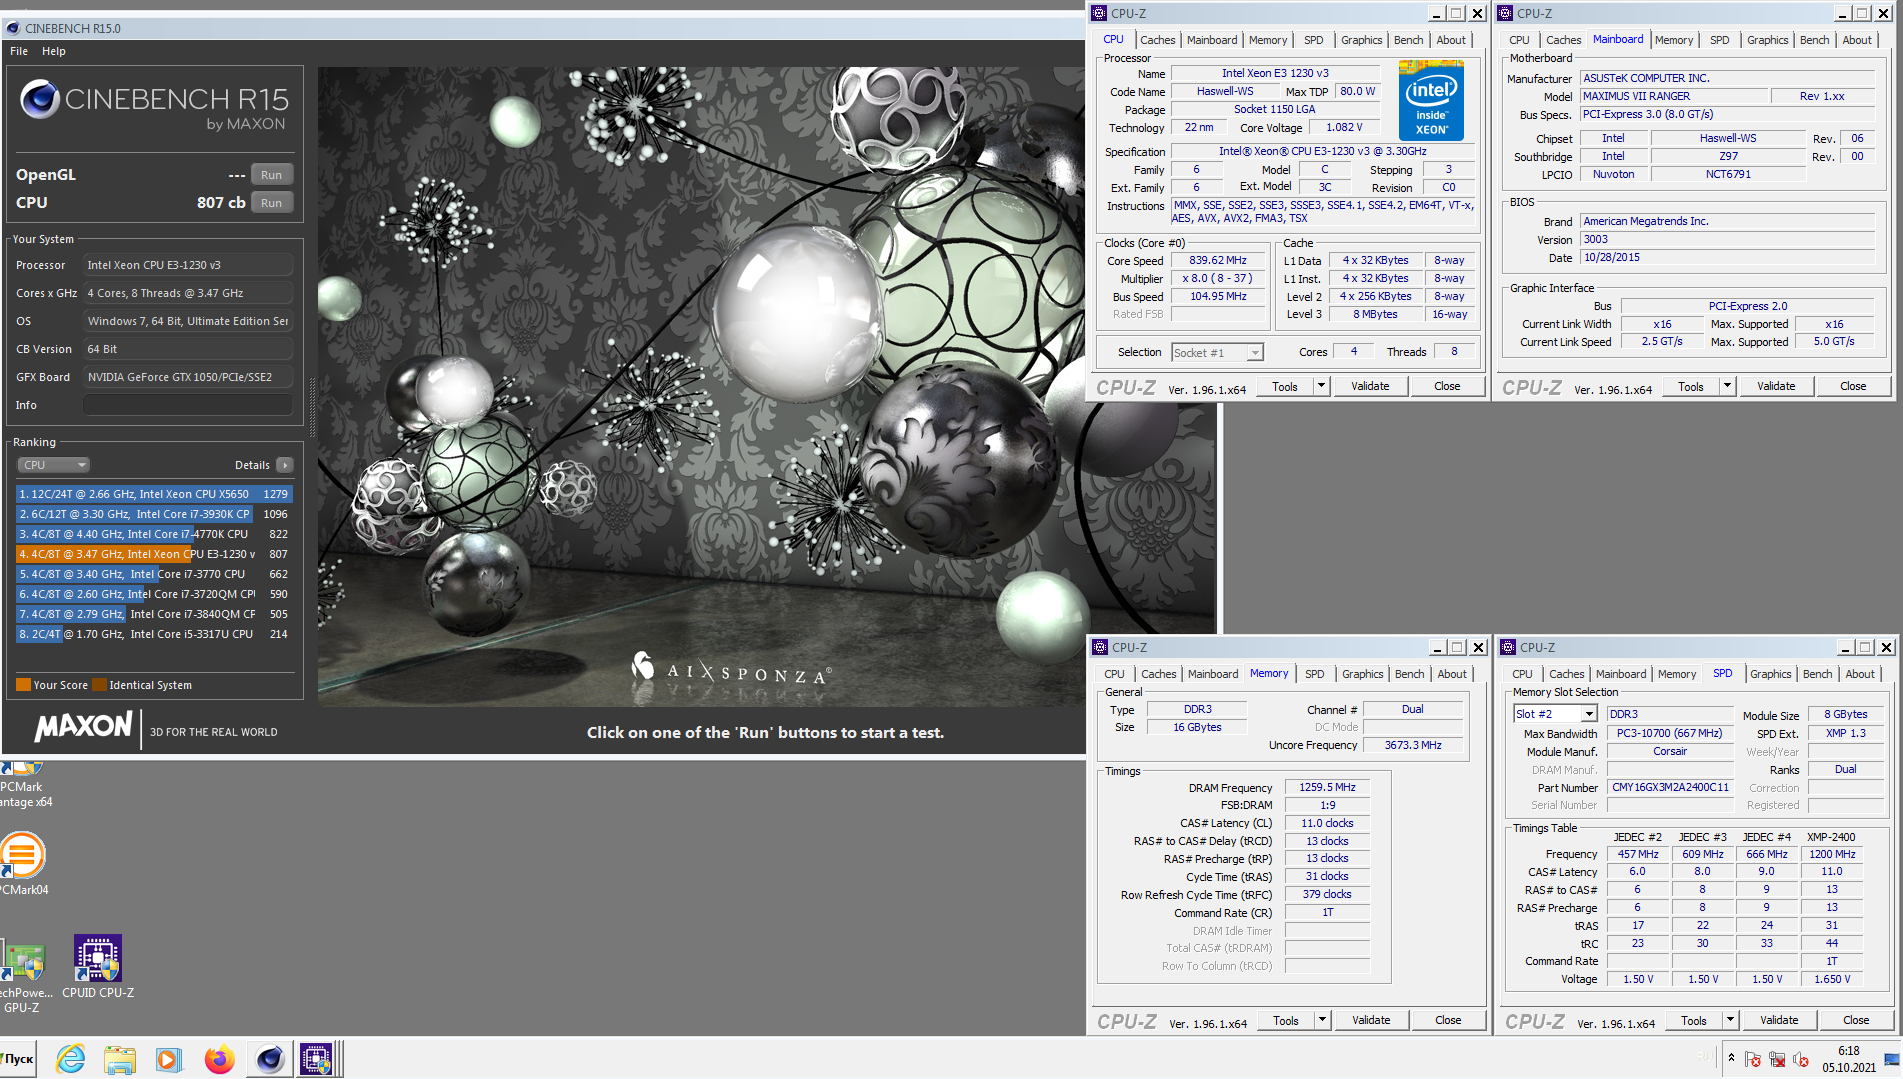The width and height of the screenshot is (1903, 1079).
Task: Select the Memory tab in the Mainboard window
Action: pyautogui.click(x=1674, y=40)
